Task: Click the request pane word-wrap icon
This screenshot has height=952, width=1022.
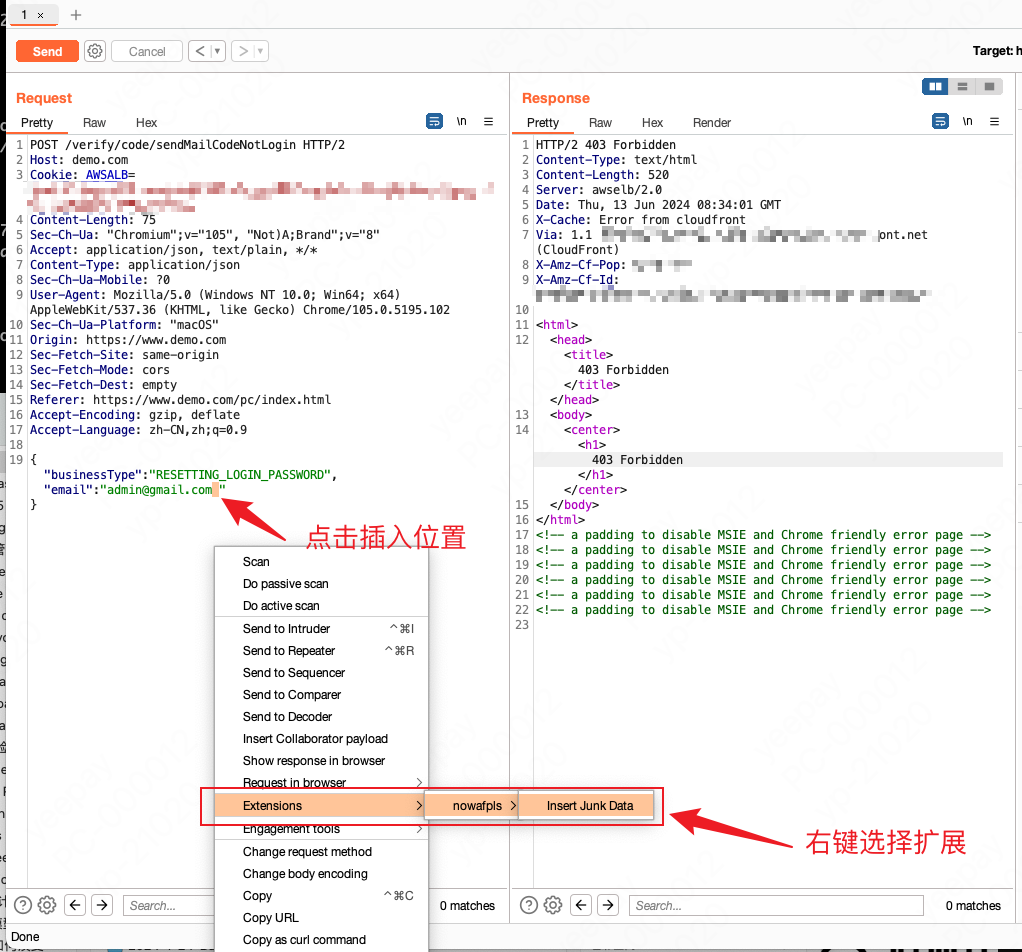Action: pyautogui.click(x=434, y=121)
